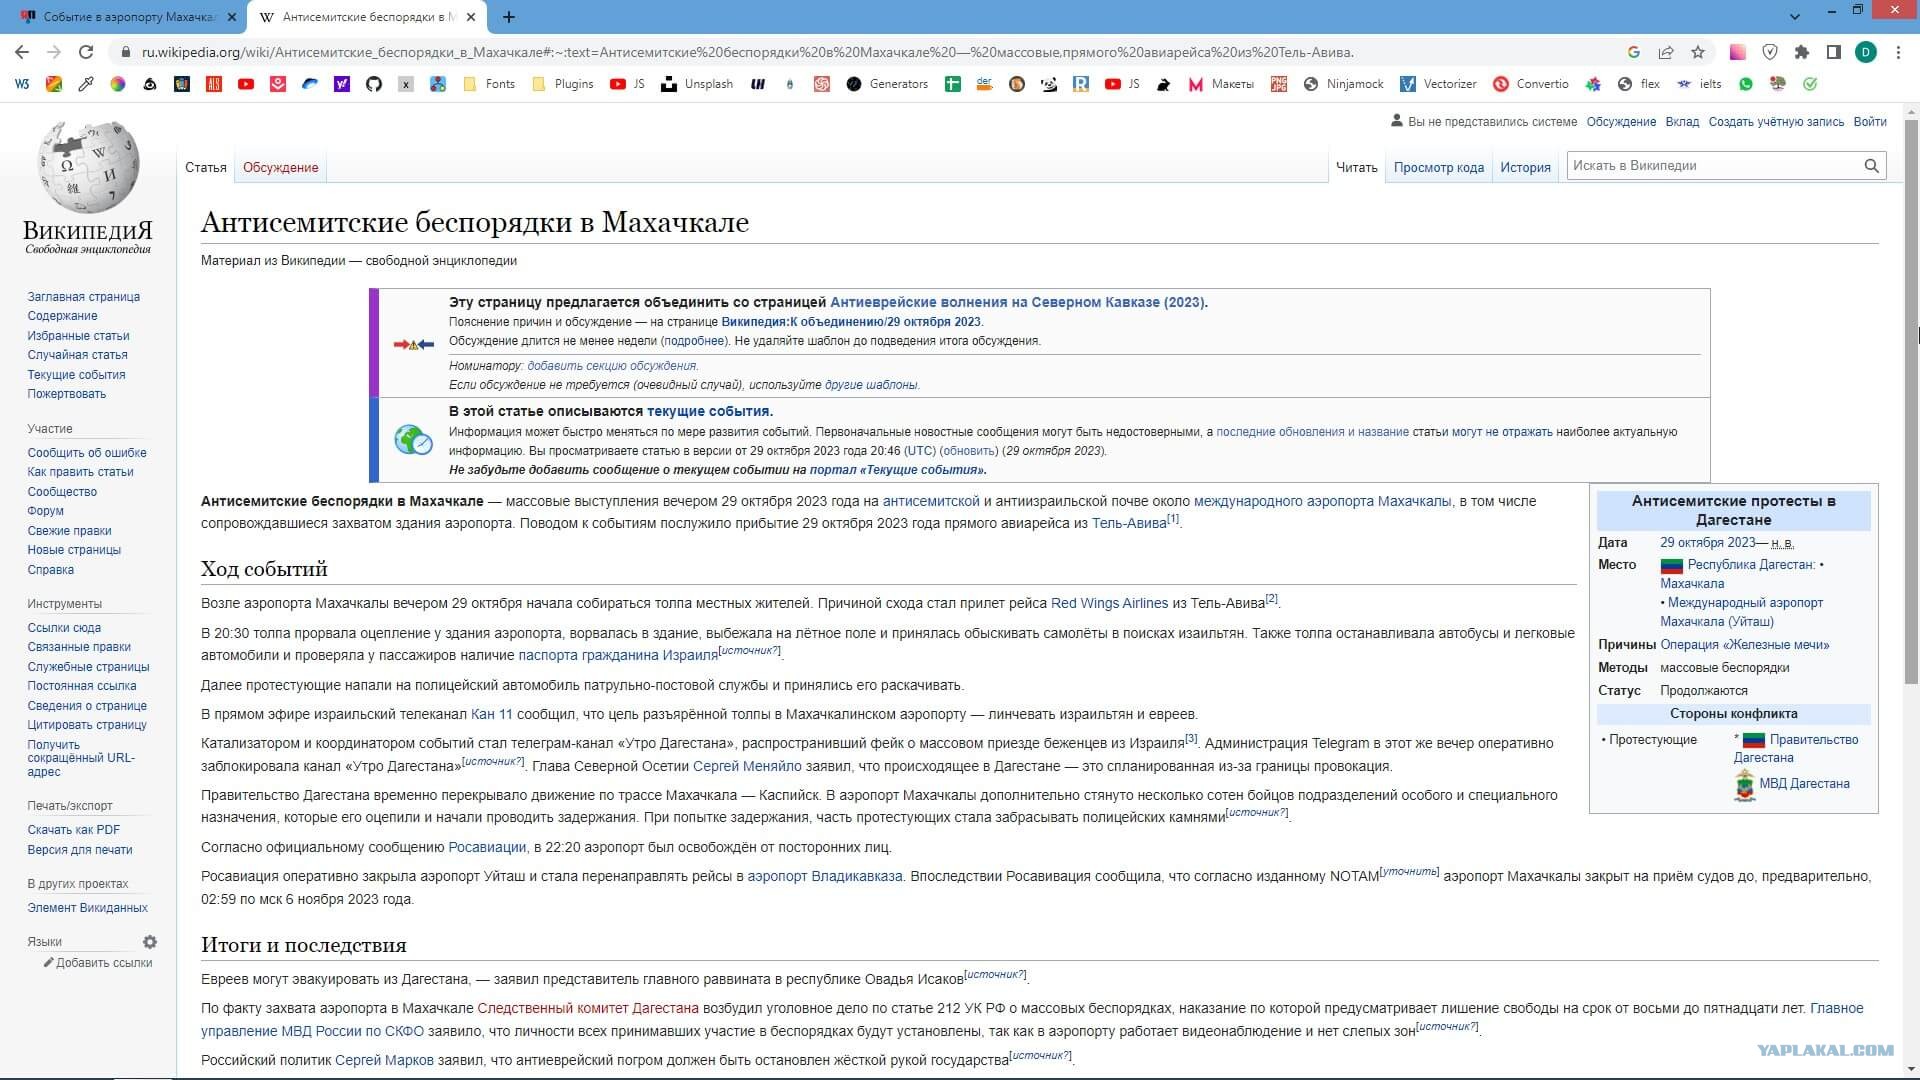Open the Chrome extensions puzzle icon

(1802, 52)
